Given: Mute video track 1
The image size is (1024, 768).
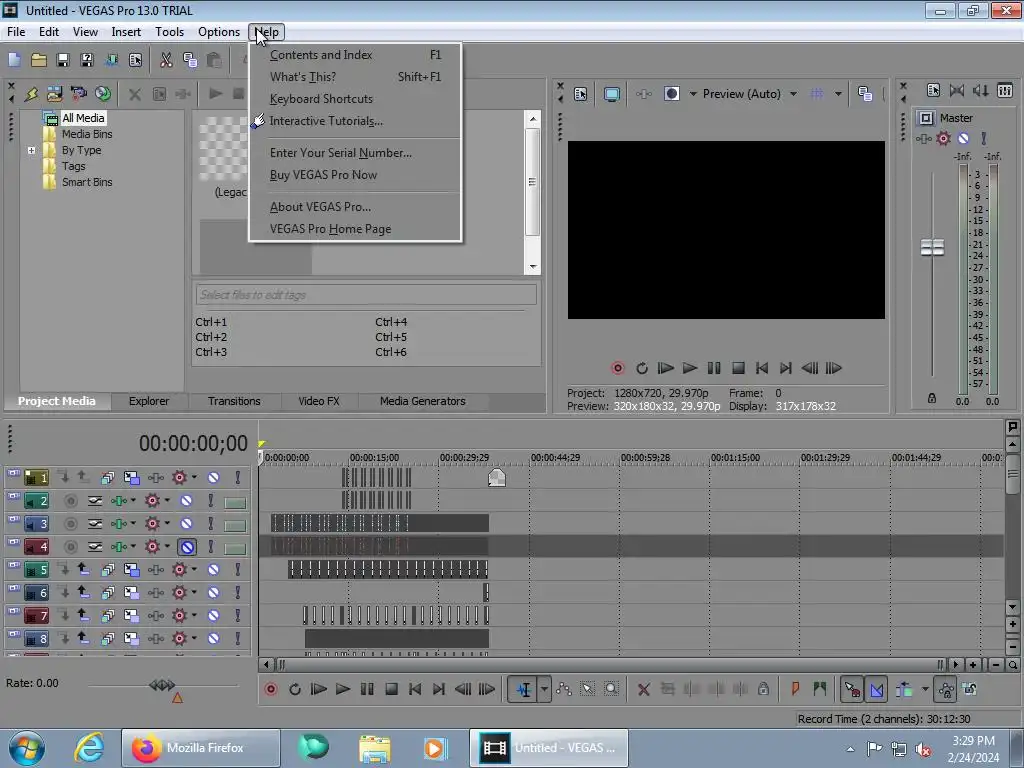Looking at the screenshot, I should tap(213, 478).
